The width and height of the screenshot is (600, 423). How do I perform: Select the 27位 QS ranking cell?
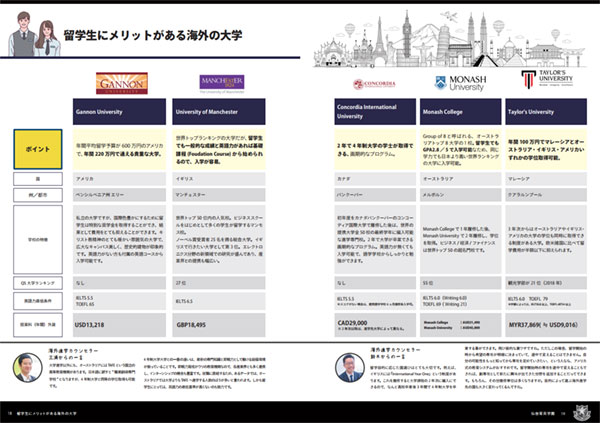(x=218, y=283)
